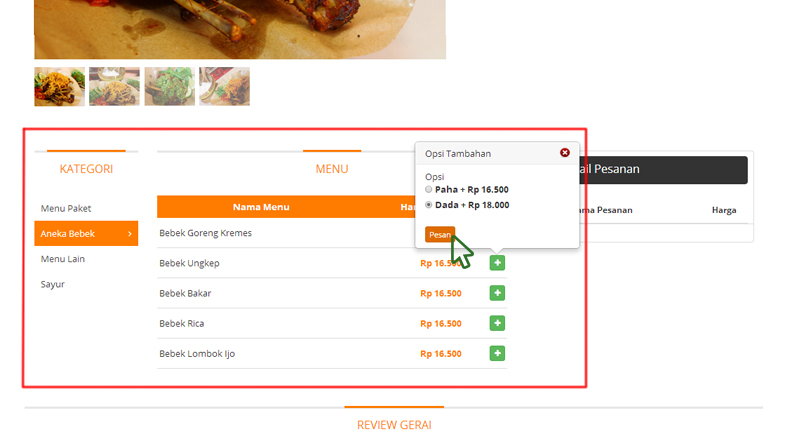
Task: Close the Opsi Tambahan popup
Action: [564, 152]
